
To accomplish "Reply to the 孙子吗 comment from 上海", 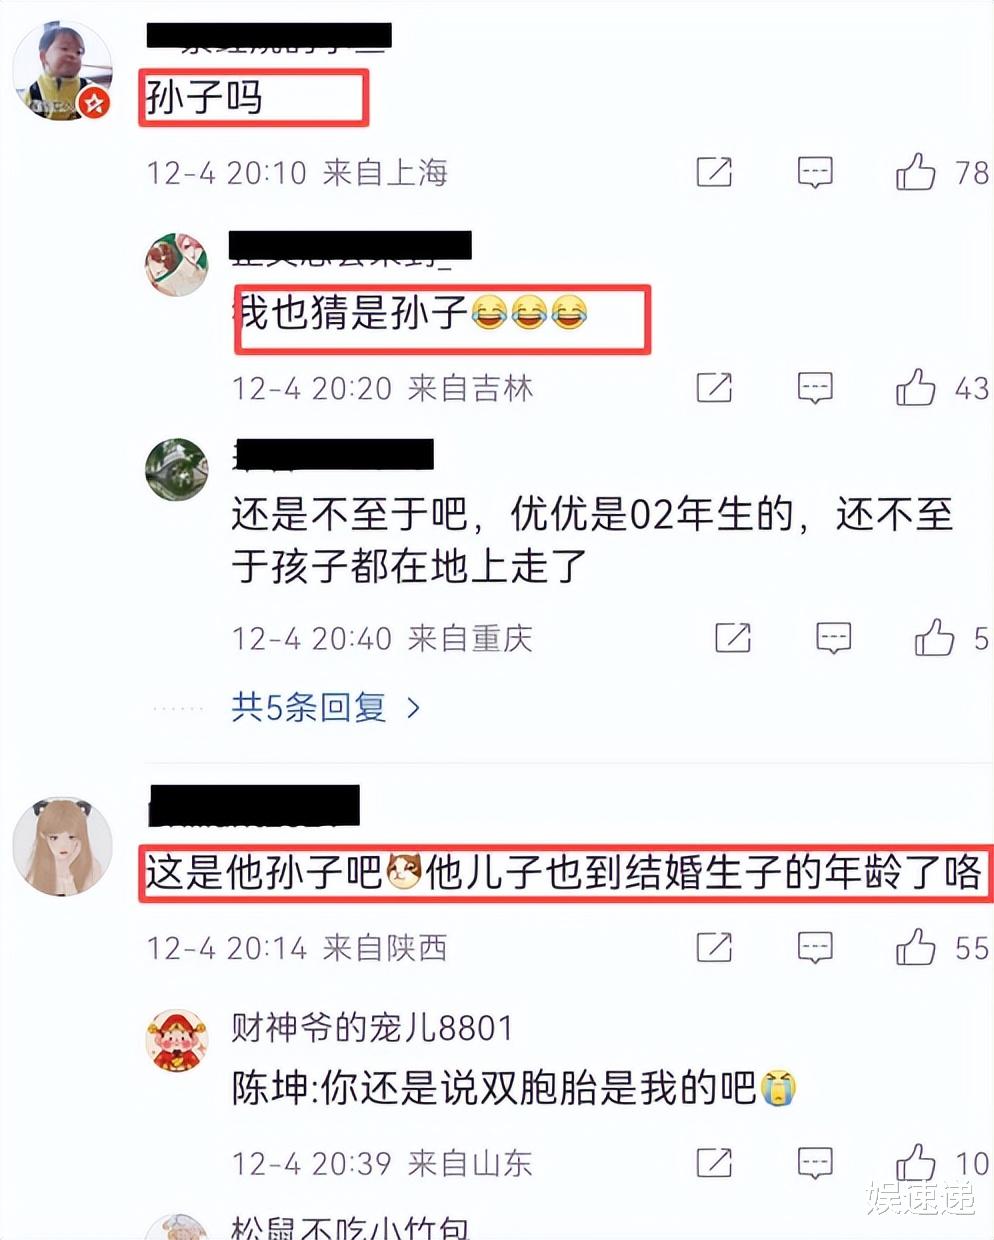I will pyautogui.click(x=815, y=172).
